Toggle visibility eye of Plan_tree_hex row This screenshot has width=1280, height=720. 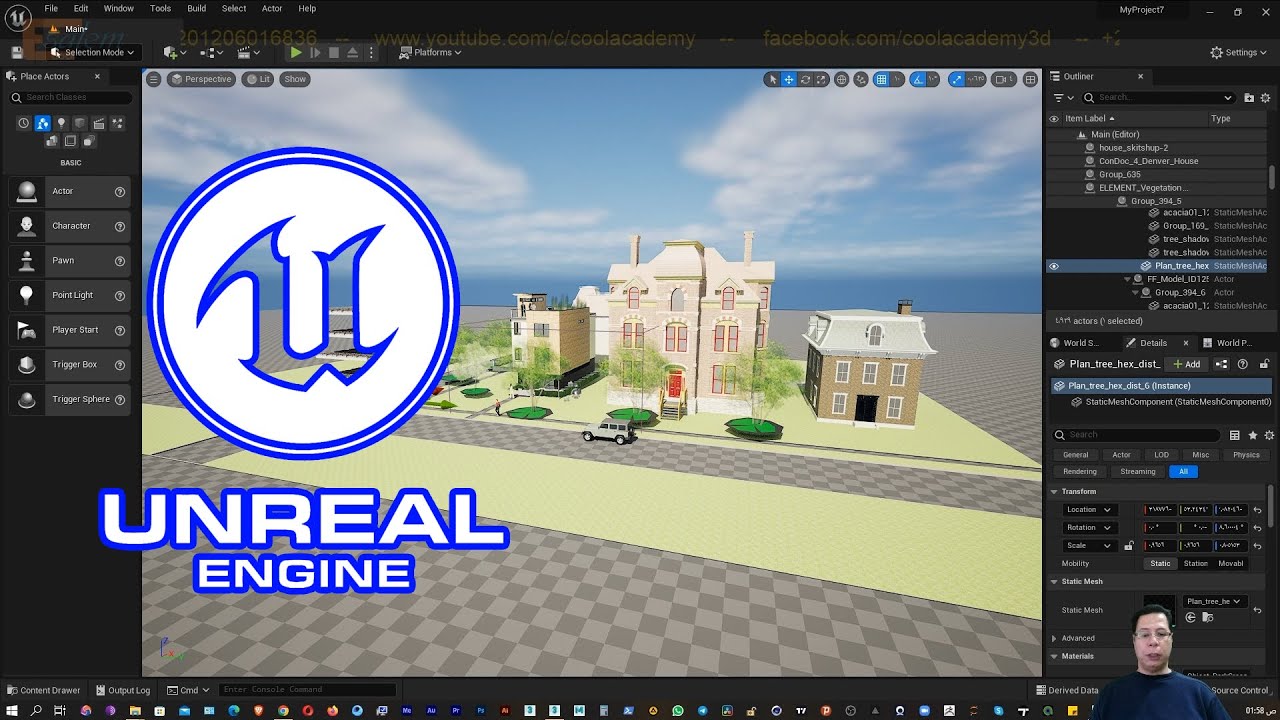1053,266
